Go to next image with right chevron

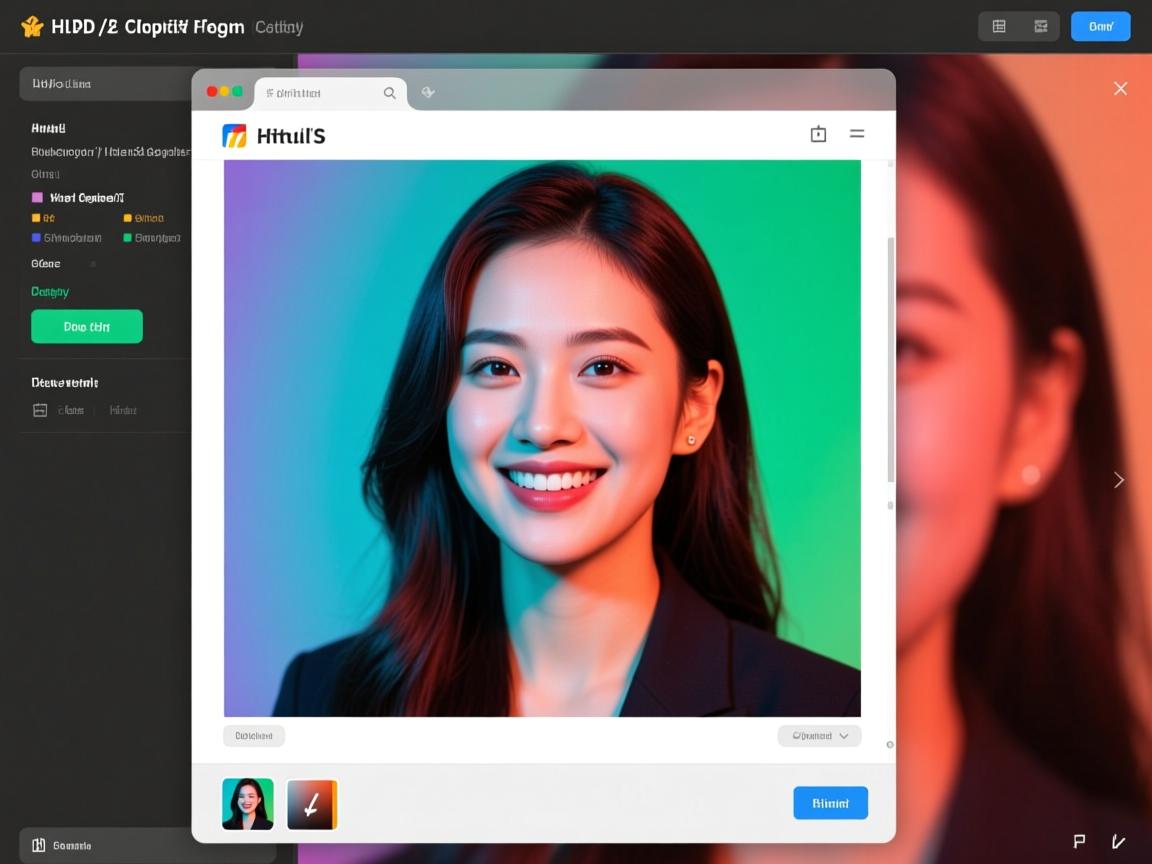pyautogui.click(x=1119, y=480)
